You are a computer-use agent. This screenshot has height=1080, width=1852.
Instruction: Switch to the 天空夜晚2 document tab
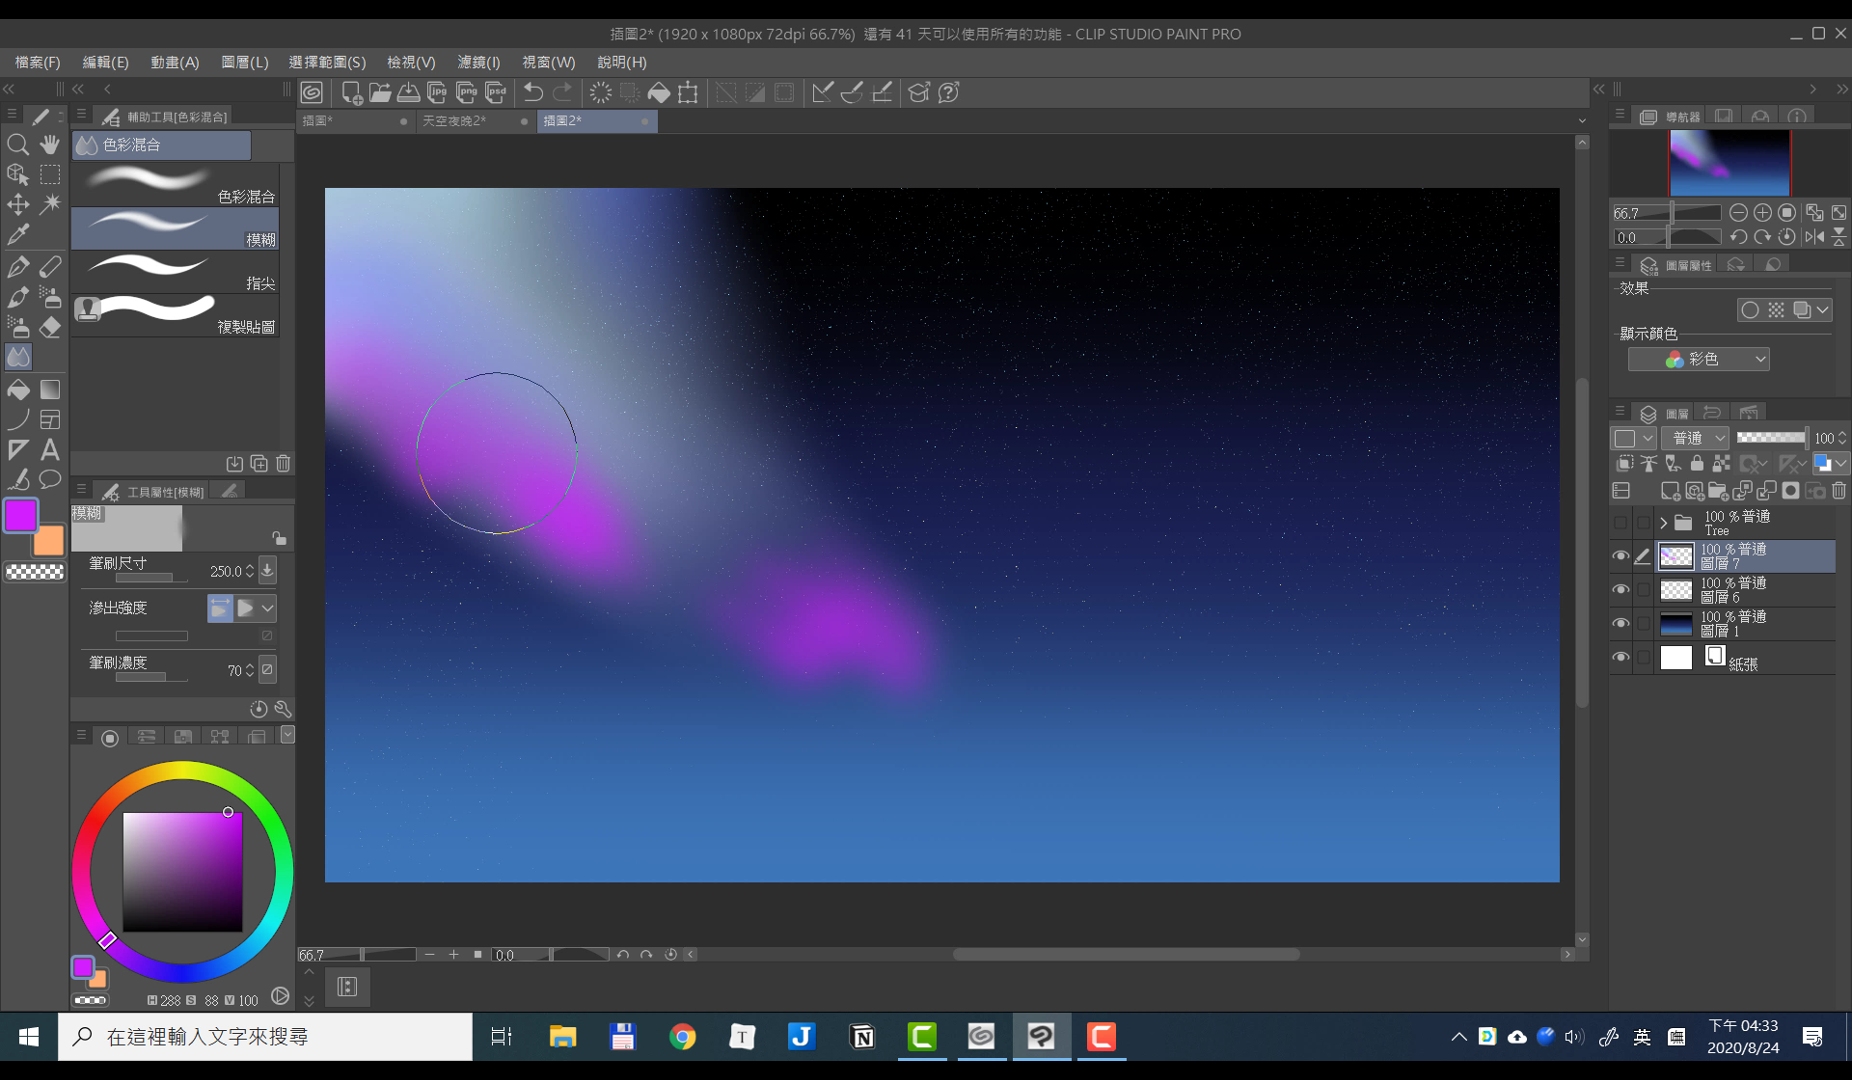[x=455, y=121]
